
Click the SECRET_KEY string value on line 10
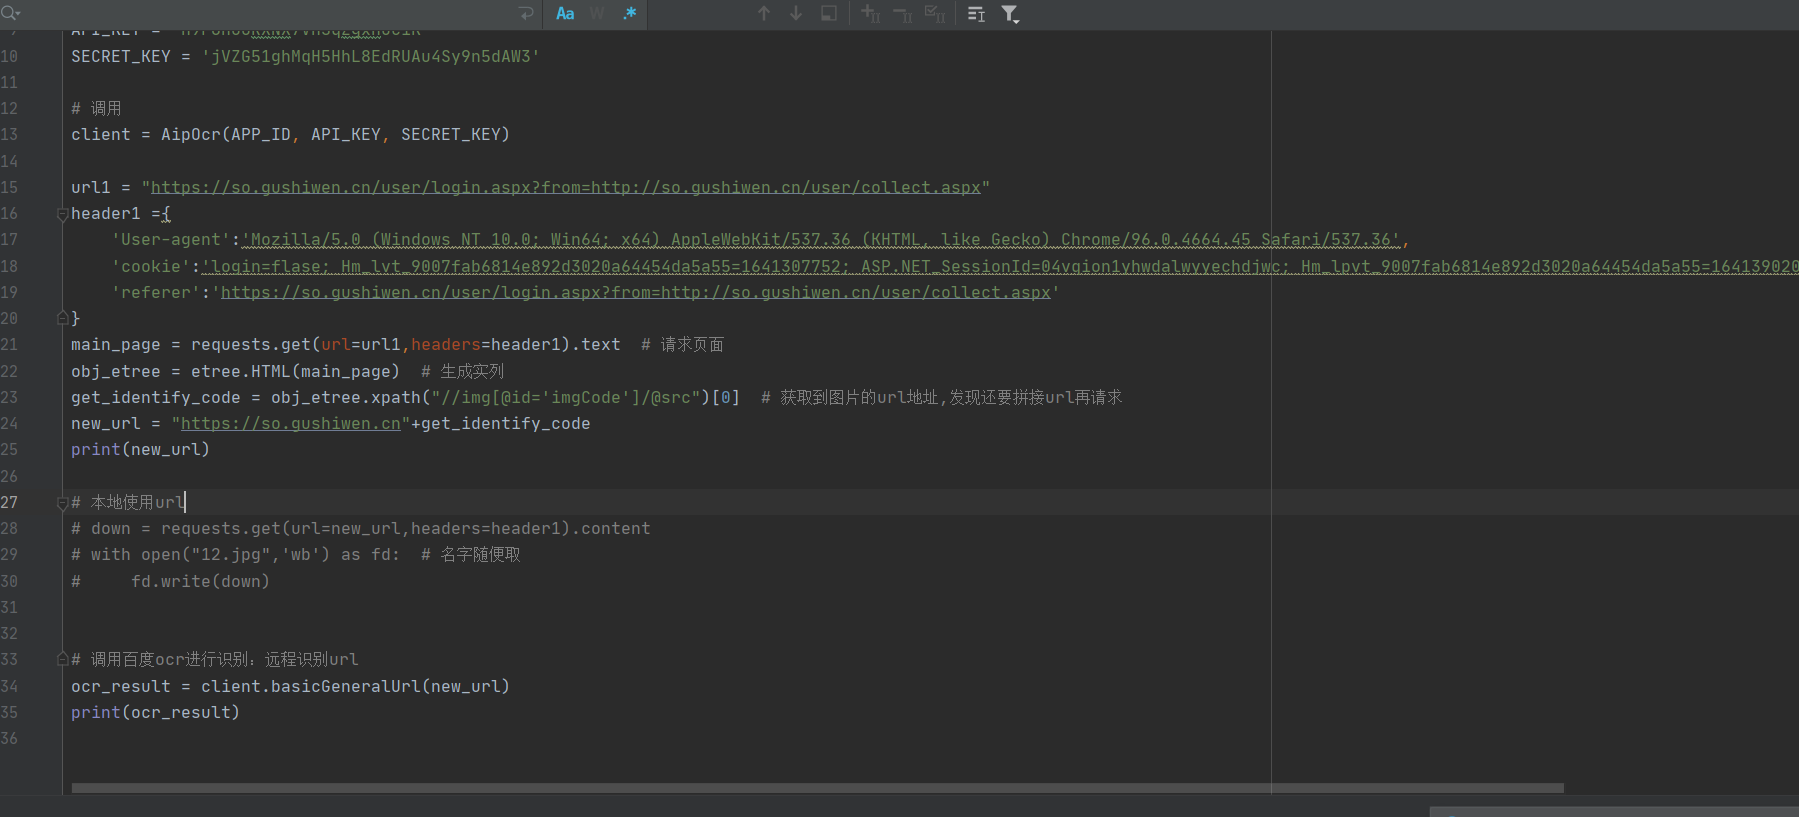pos(370,57)
